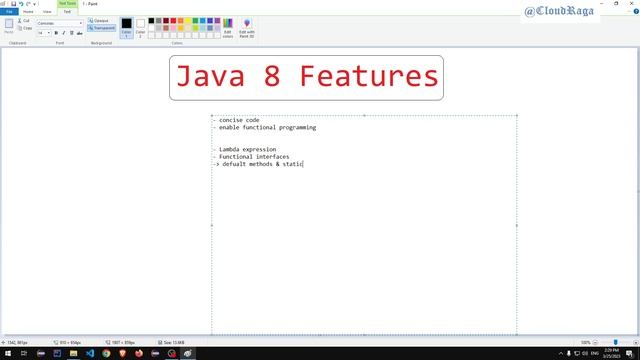Click the Paint Help icon
Viewport: 640px width, 360px height.
click(x=636, y=11)
